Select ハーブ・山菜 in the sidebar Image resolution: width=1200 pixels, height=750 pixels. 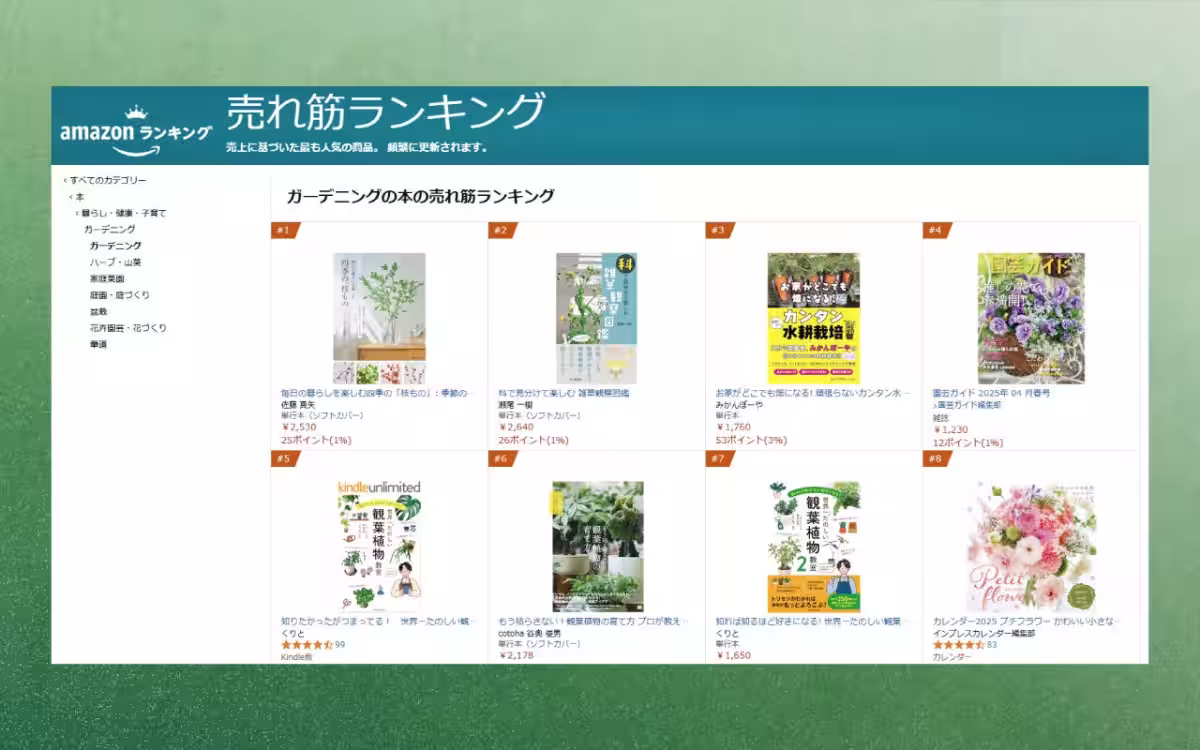(115, 262)
